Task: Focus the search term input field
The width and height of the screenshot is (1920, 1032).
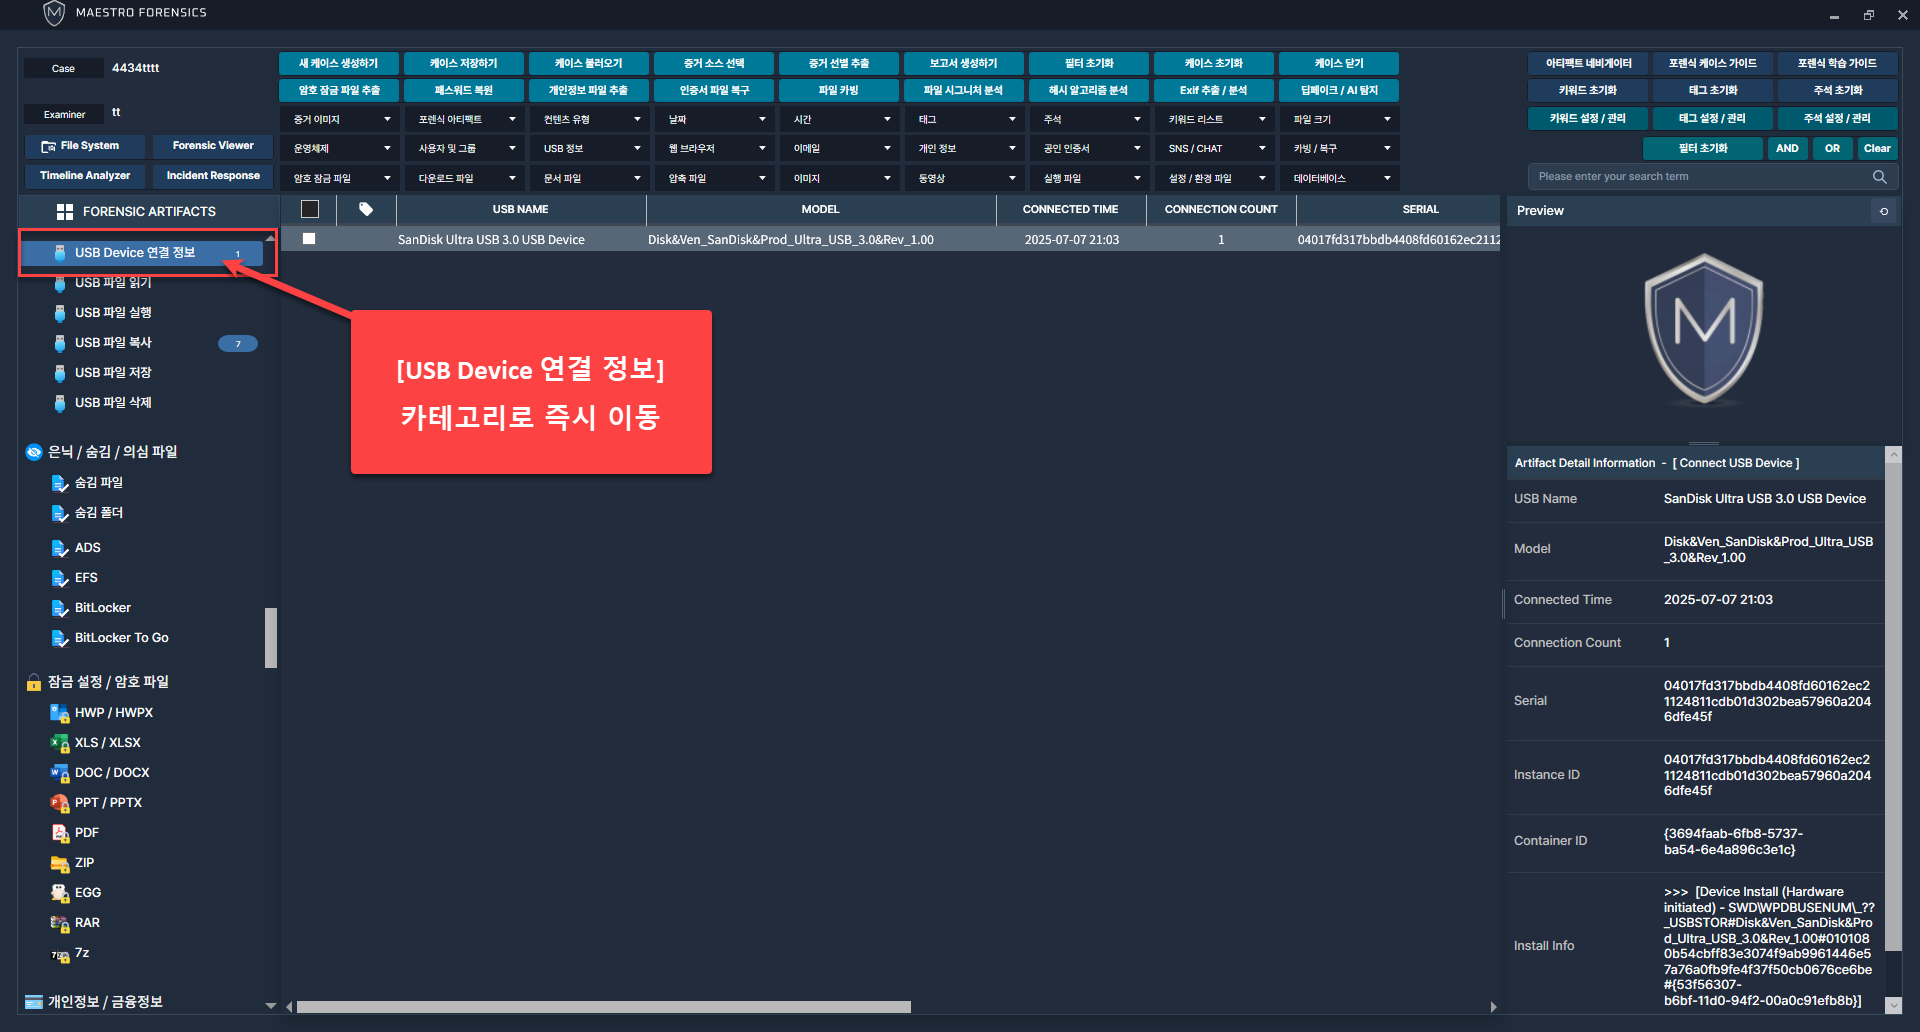Action: click(1700, 177)
